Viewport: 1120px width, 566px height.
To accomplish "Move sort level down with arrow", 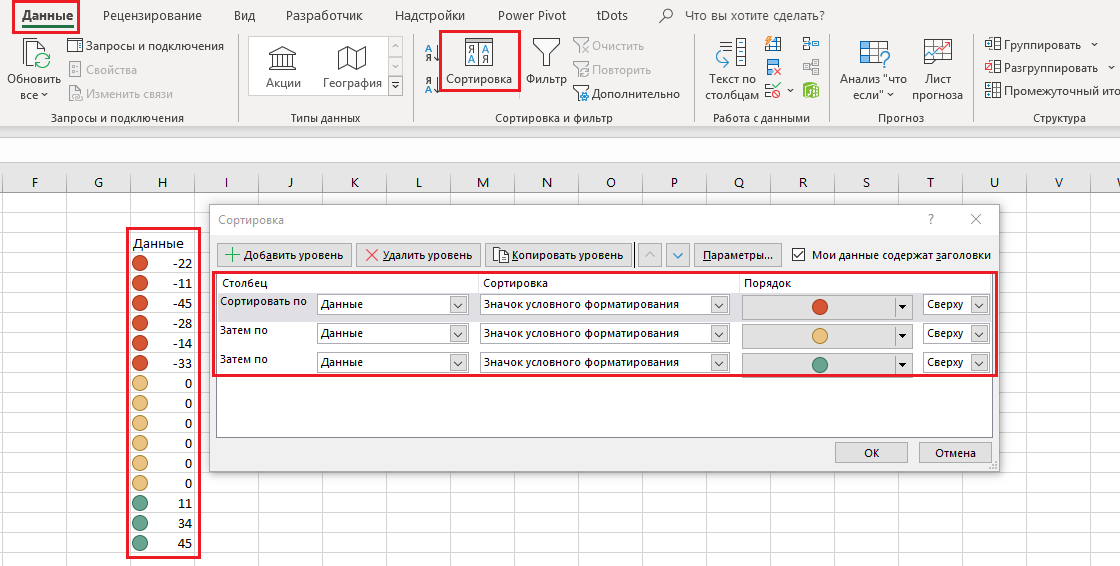I will coord(678,255).
